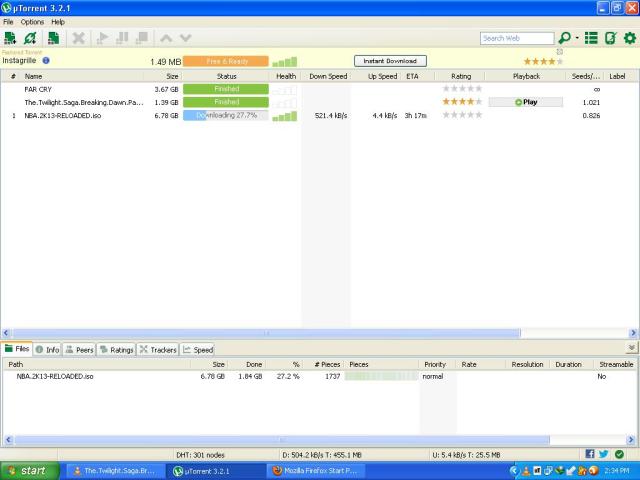The height and width of the screenshot is (480, 640).
Task: Open the Help menu
Action: [x=58, y=22]
